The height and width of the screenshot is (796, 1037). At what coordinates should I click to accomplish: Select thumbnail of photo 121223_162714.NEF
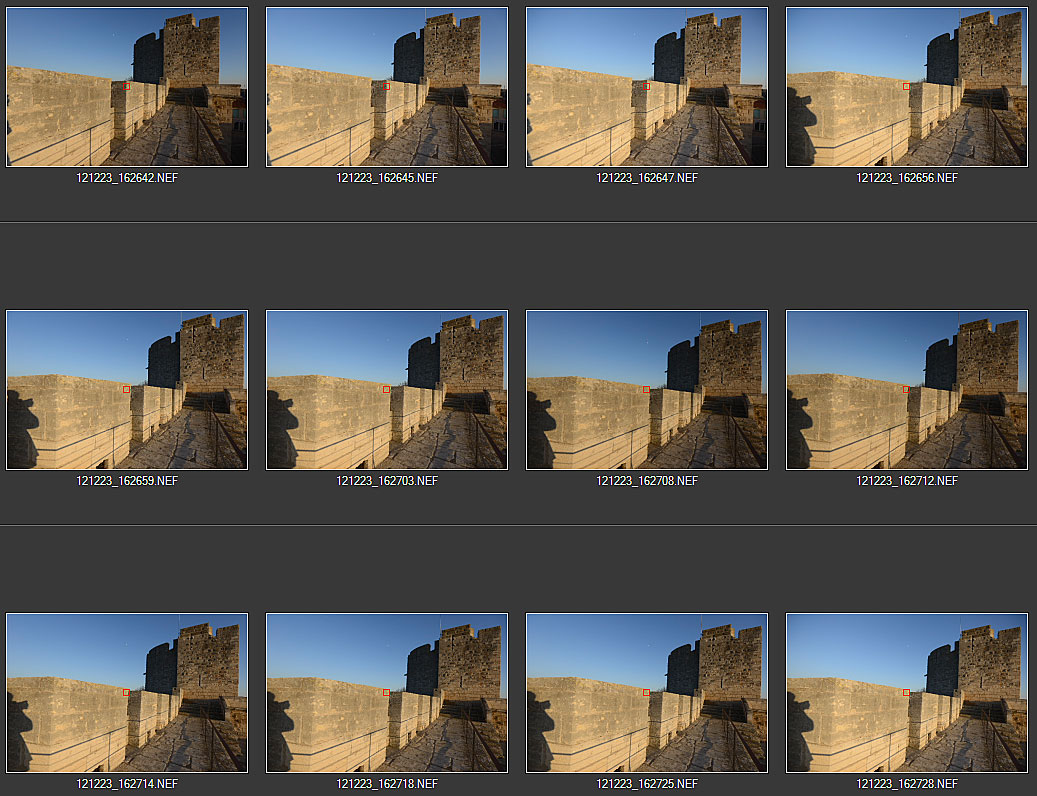[127, 693]
